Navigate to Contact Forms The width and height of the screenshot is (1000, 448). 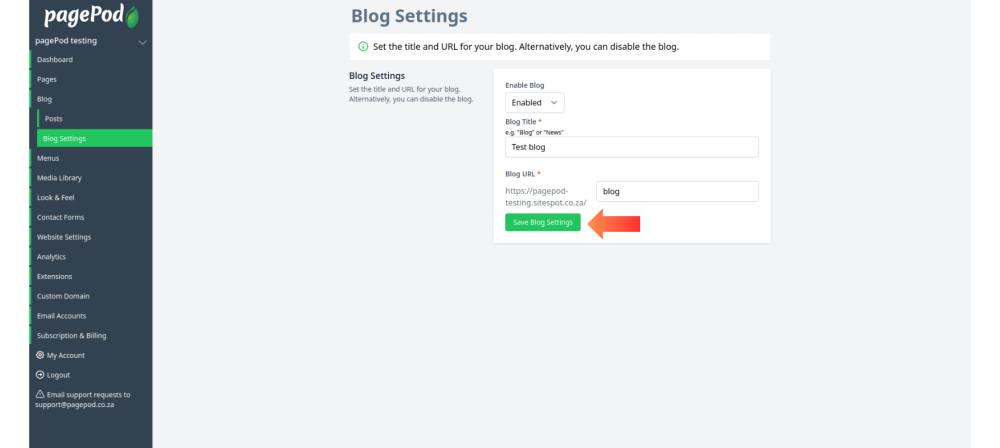[61, 218]
